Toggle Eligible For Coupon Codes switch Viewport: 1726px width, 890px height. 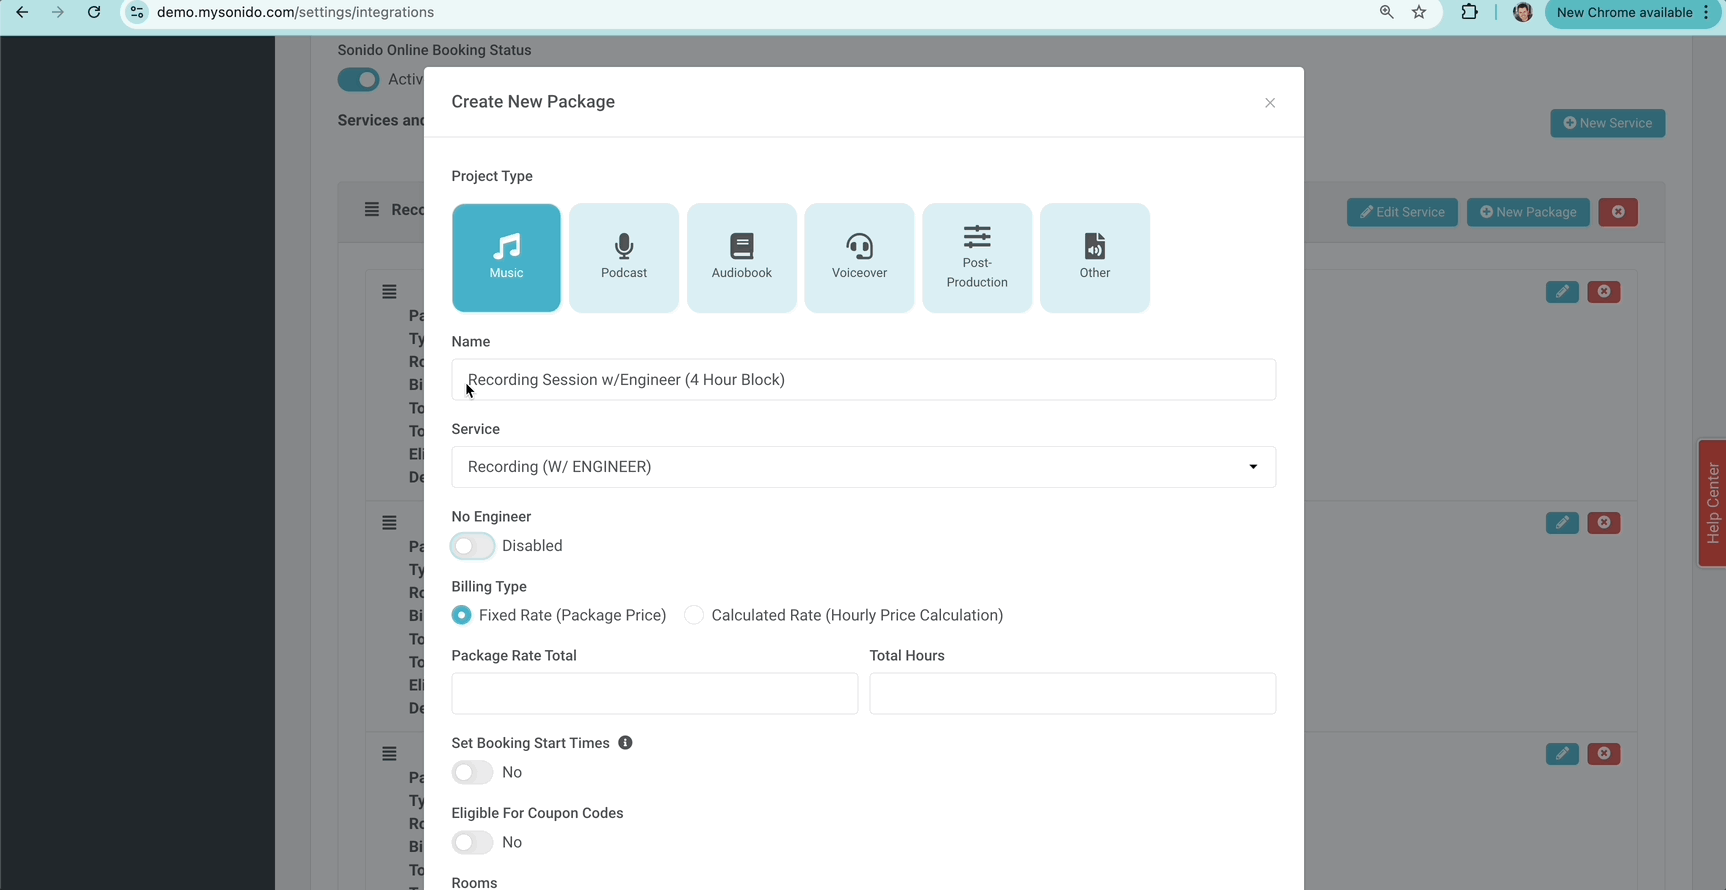point(472,842)
